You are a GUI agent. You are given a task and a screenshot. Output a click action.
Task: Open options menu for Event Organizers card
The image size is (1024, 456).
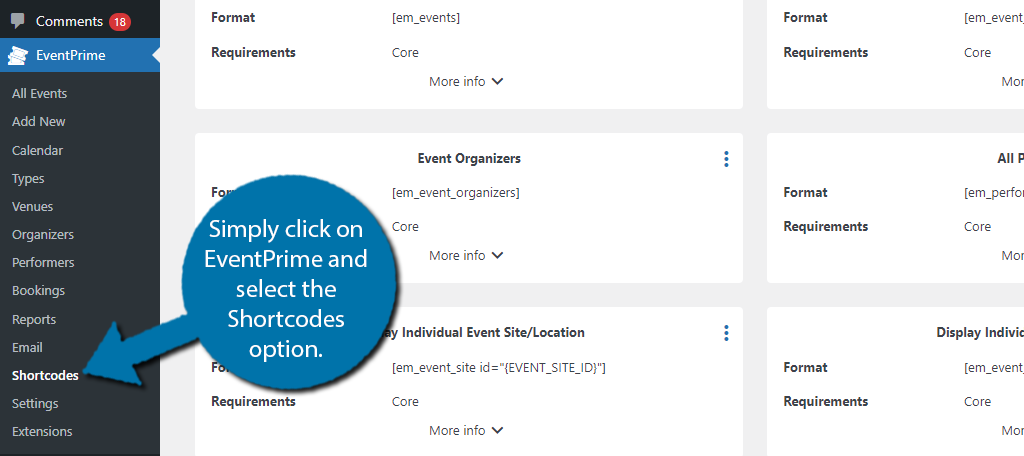[x=726, y=159]
